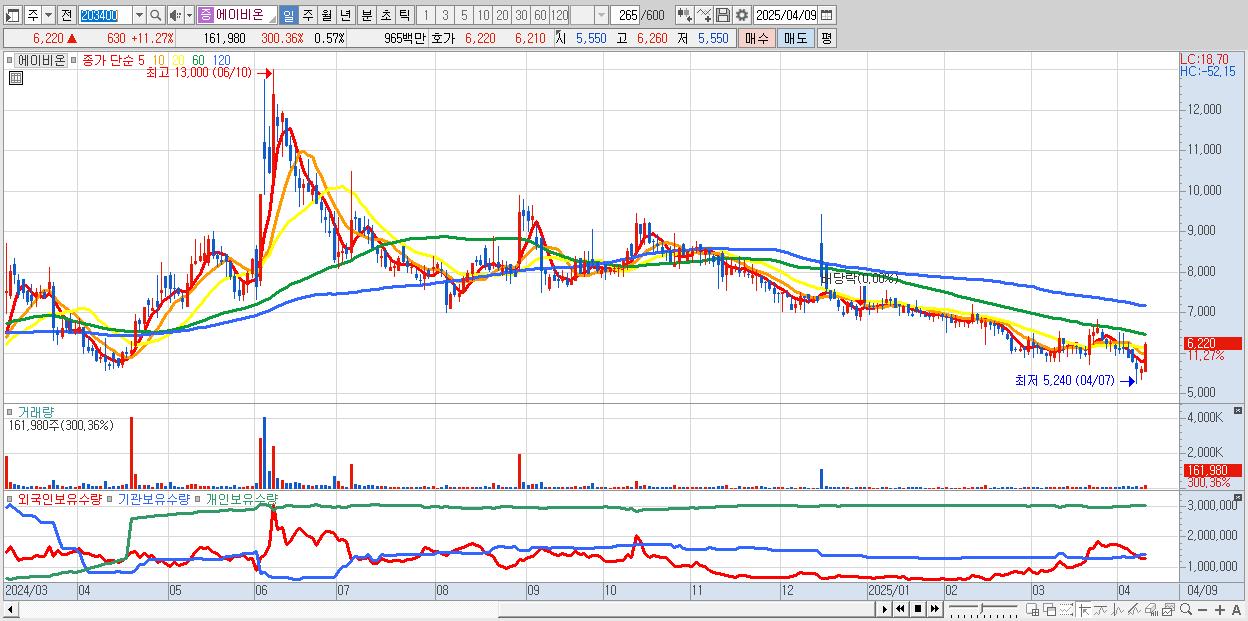
Task: Save the chart with the floppy icon
Action: tap(722, 15)
